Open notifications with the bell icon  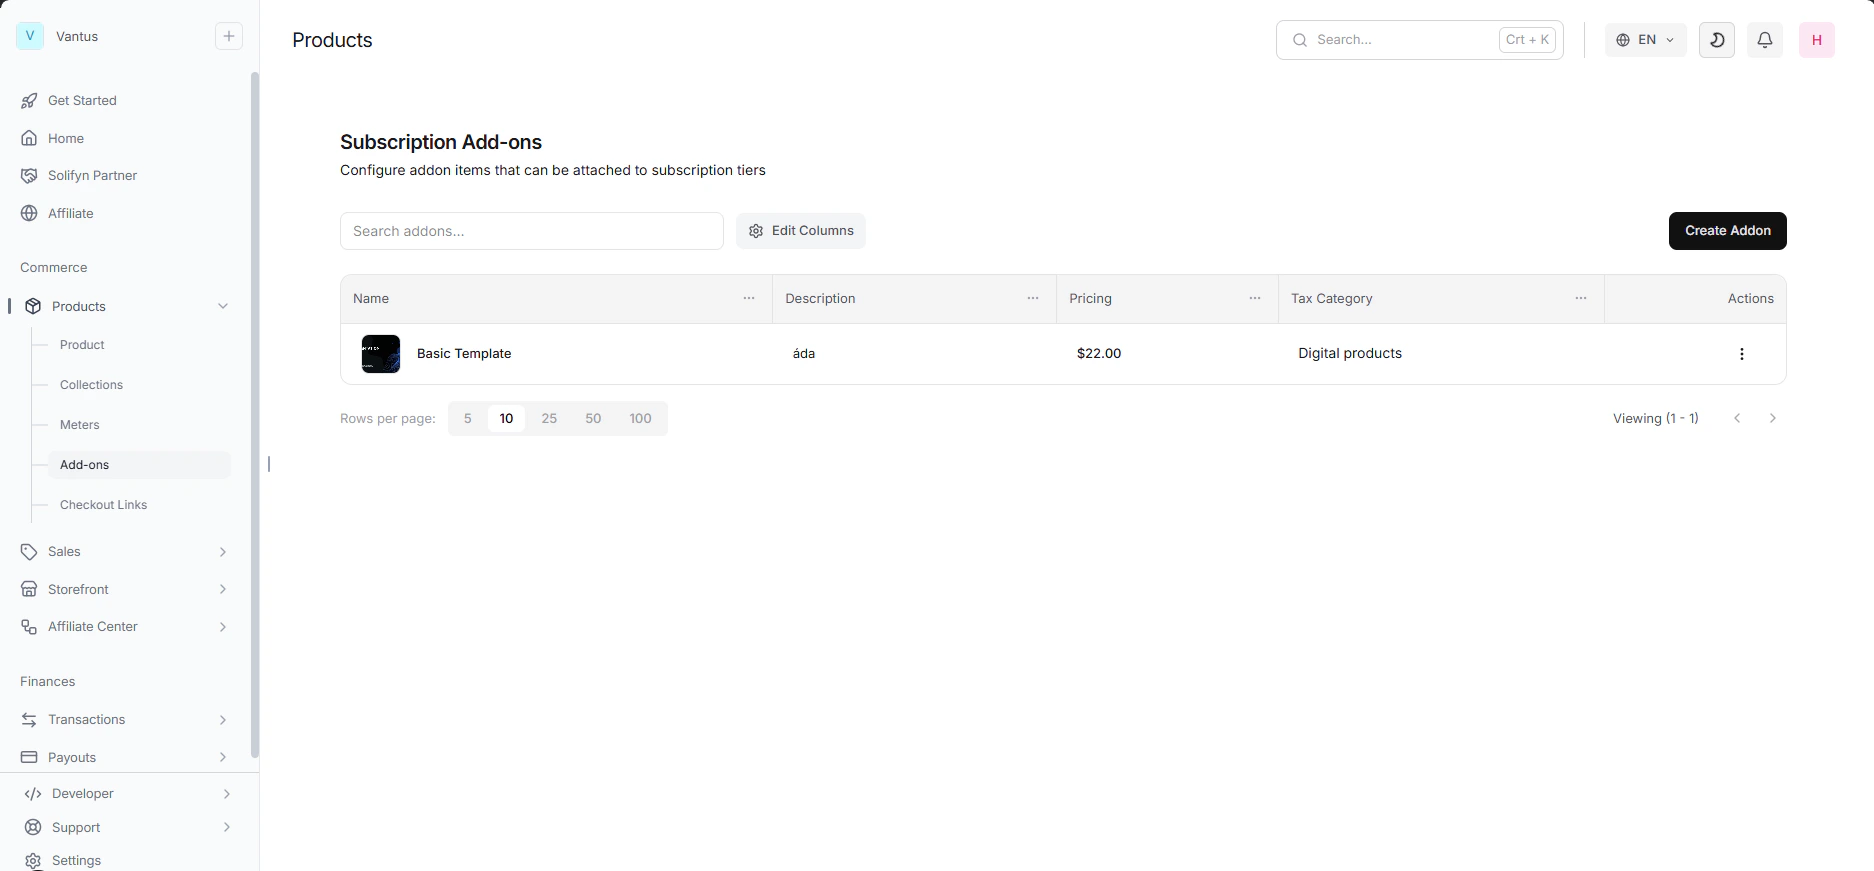tap(1765, 40)
